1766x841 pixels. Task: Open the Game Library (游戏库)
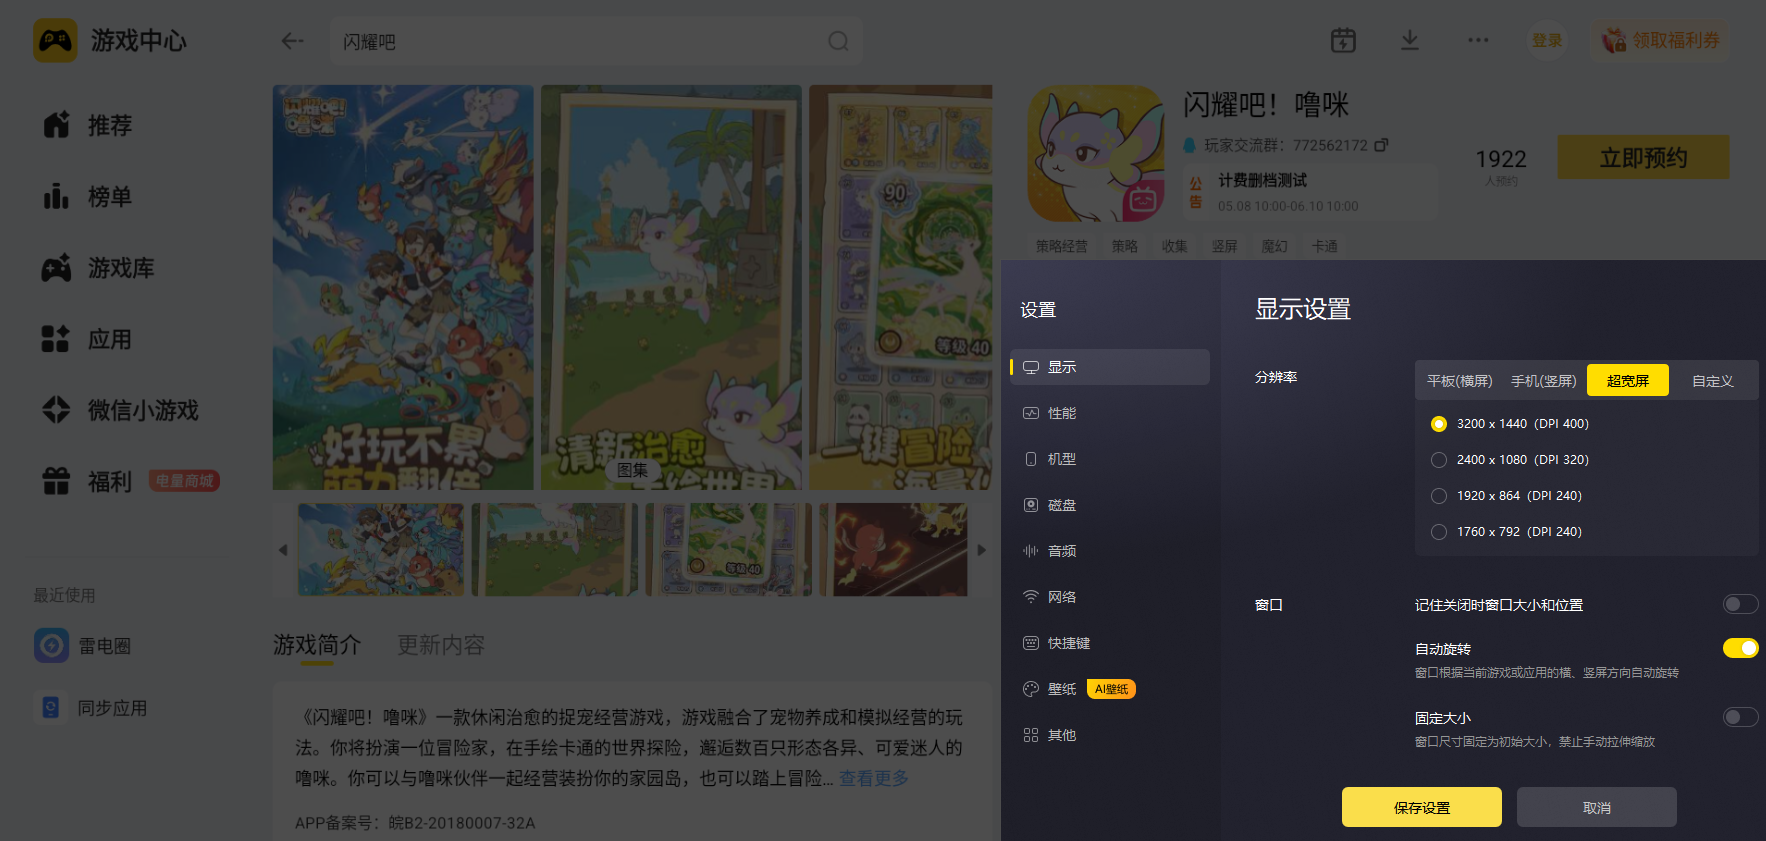[x=100, y=268]
